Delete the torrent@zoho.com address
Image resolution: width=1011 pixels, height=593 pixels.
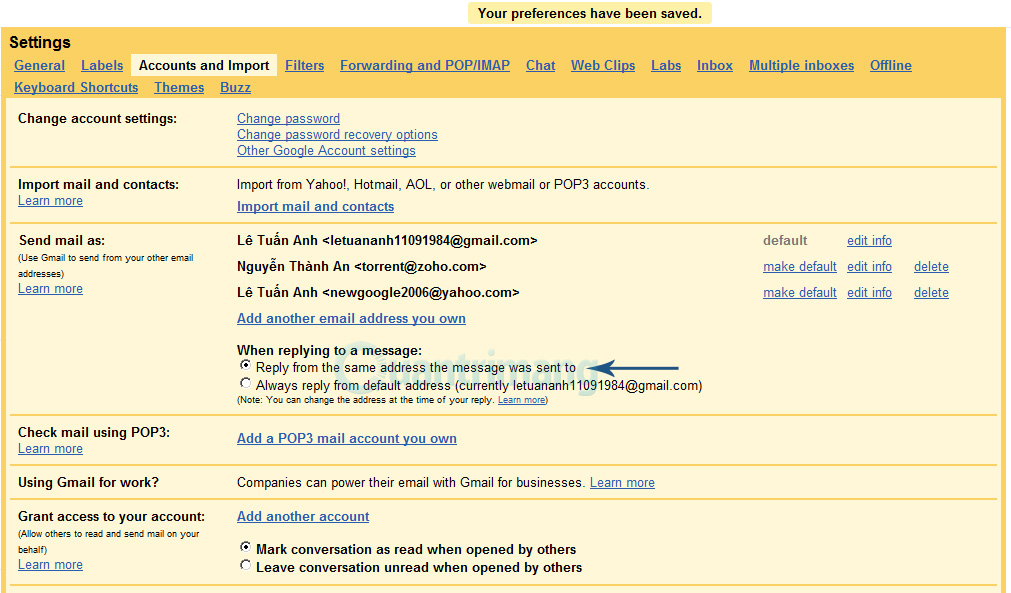pyautogui.click(x=930, y=266)
